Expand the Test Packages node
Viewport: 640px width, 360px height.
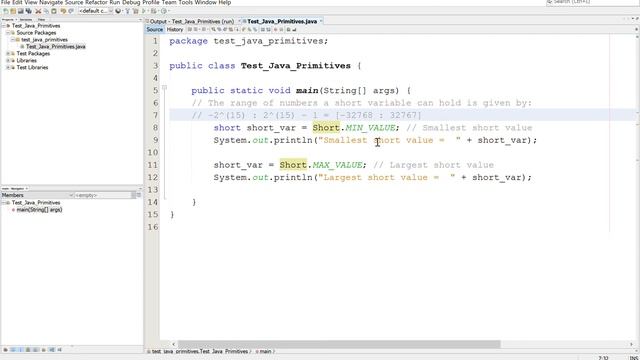pyautogui.click(x=8, y=53)
